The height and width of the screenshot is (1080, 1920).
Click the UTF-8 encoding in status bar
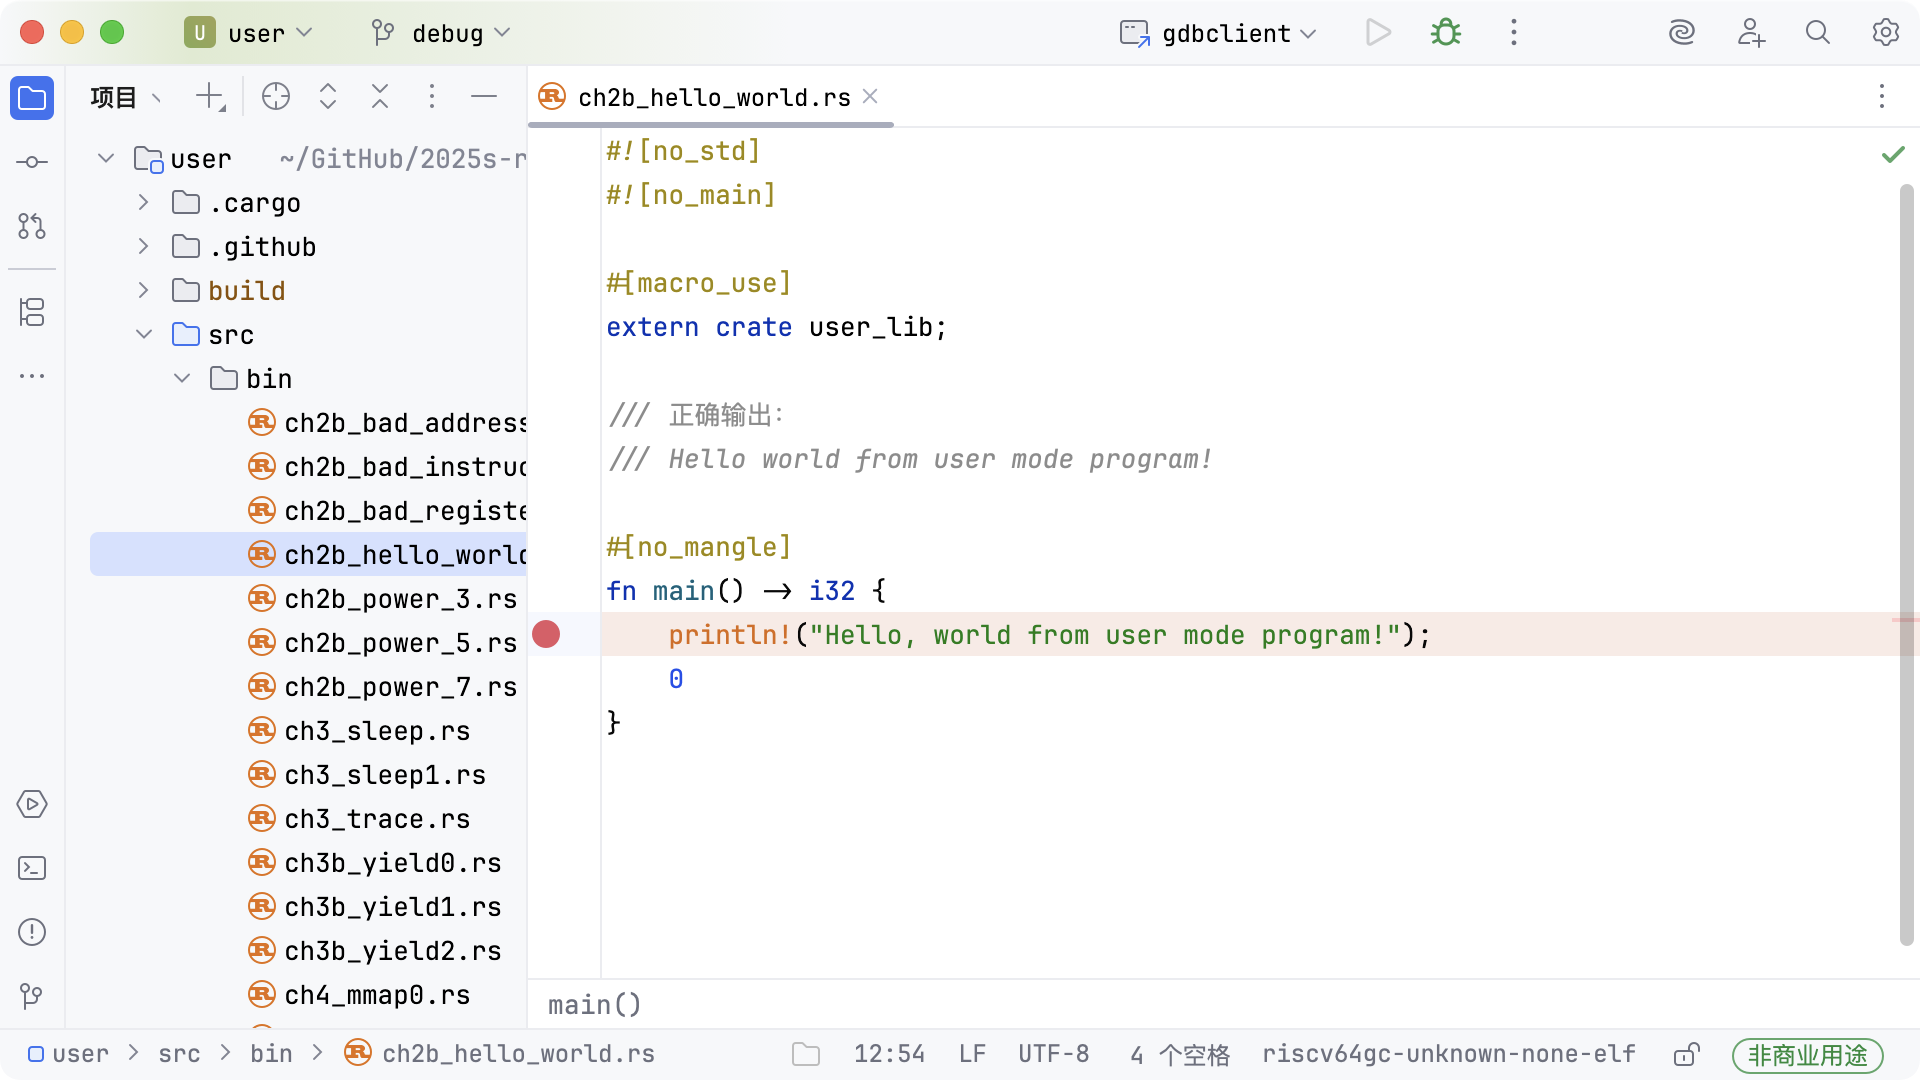(1053, 1054)
